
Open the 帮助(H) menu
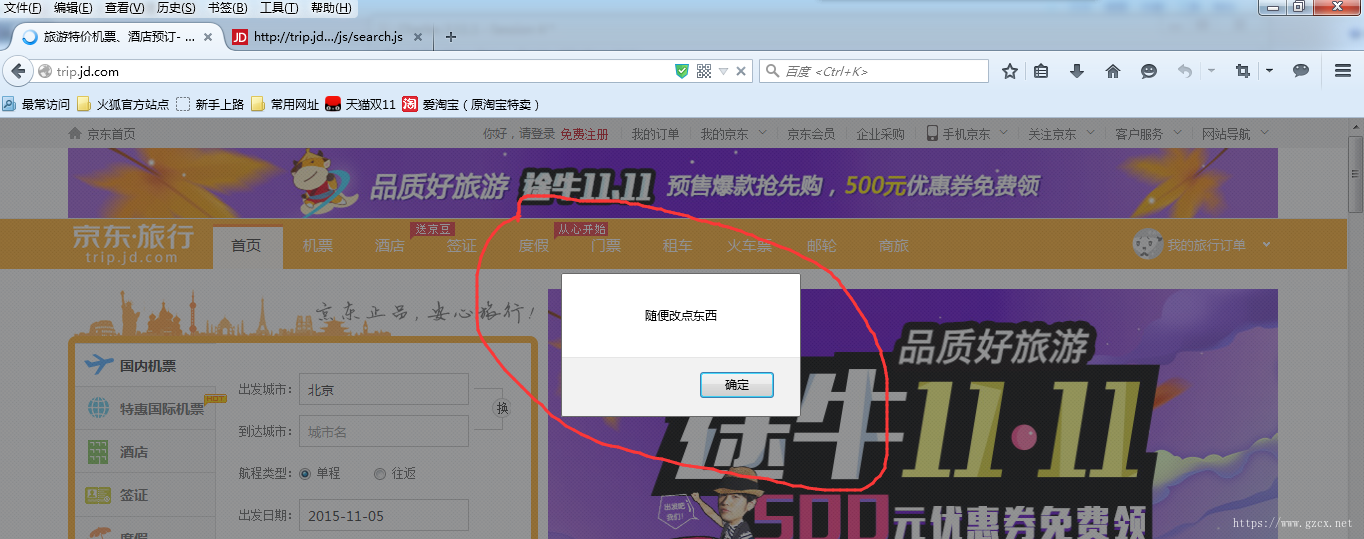pos(331,8)
